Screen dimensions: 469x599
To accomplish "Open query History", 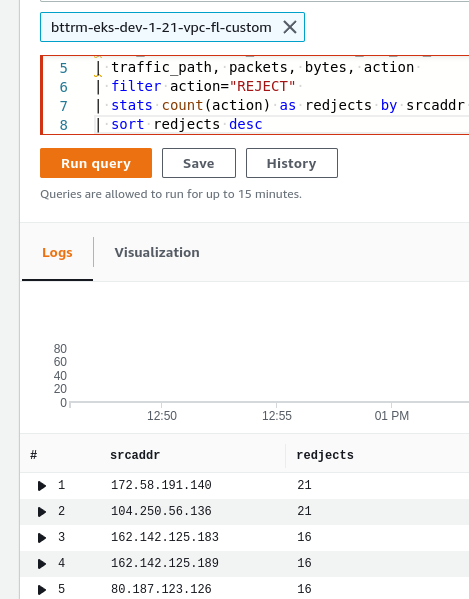I will click(x=291, y=163).
